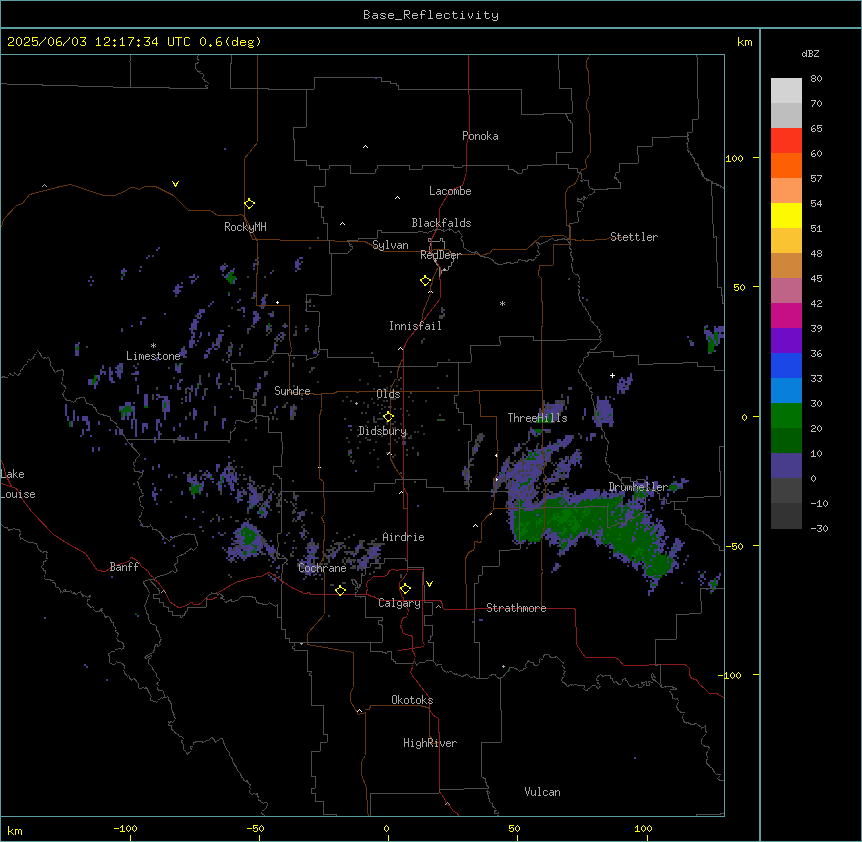This screenshot has width=862, height=842.
Task: Click the HighRiver label
Action: (x=430, y=743)
